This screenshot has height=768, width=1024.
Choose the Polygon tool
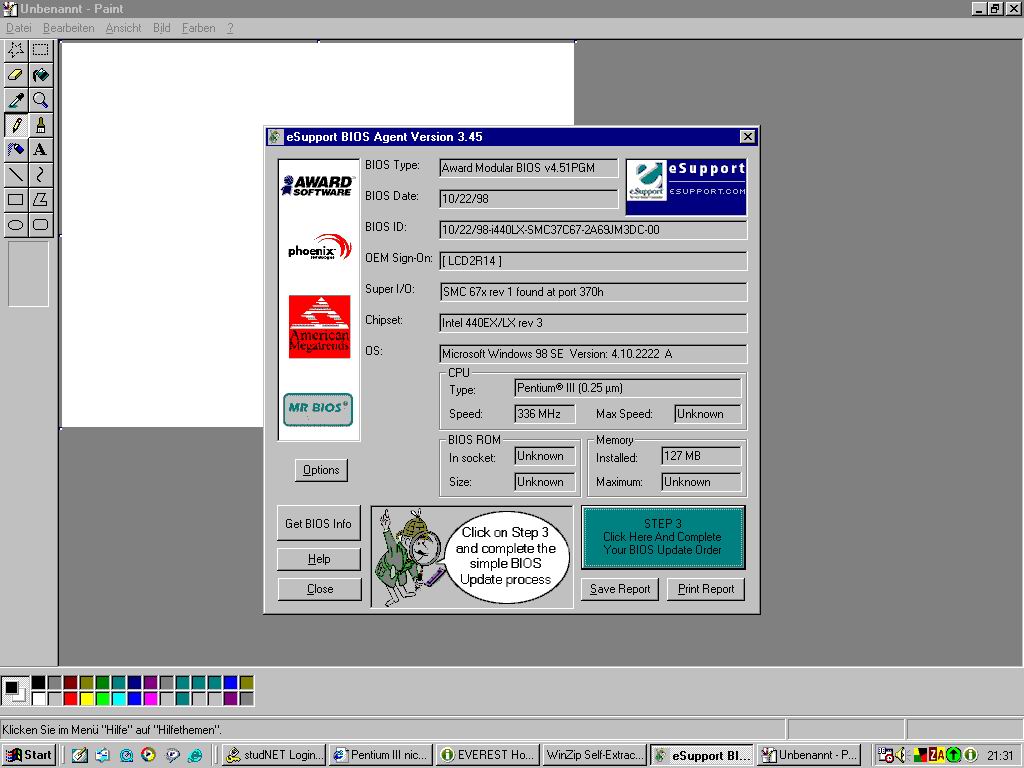tap(40, 199)
